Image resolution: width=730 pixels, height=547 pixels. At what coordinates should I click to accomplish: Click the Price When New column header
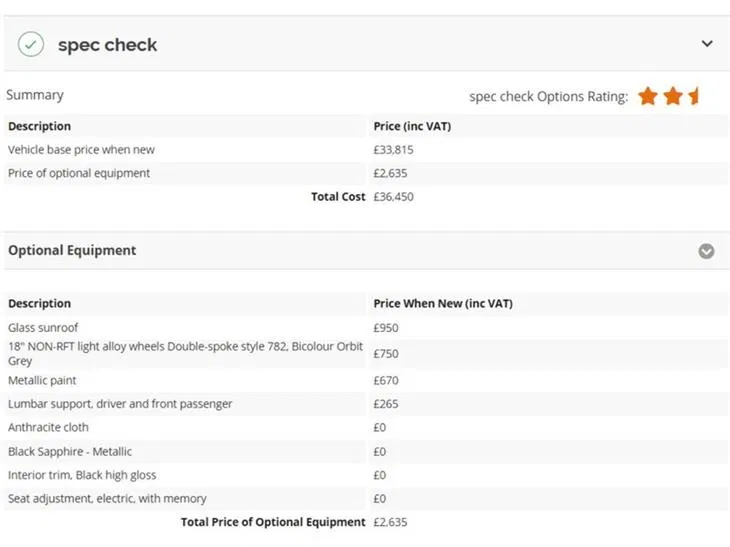click(443, 304)
